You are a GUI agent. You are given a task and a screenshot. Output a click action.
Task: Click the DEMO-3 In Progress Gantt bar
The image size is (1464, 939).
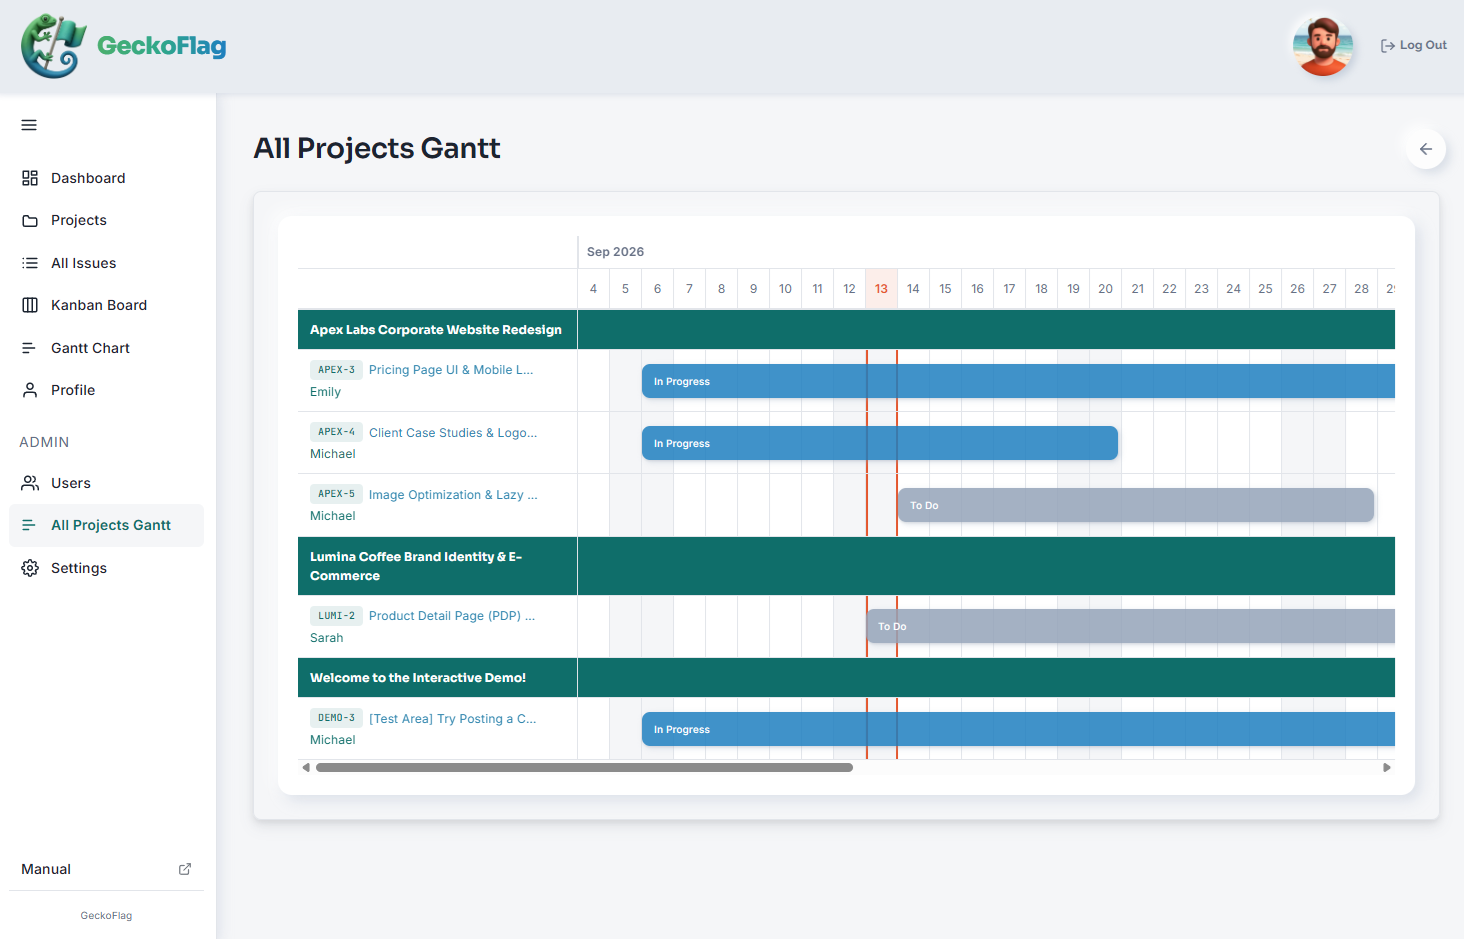point(1018,729)
